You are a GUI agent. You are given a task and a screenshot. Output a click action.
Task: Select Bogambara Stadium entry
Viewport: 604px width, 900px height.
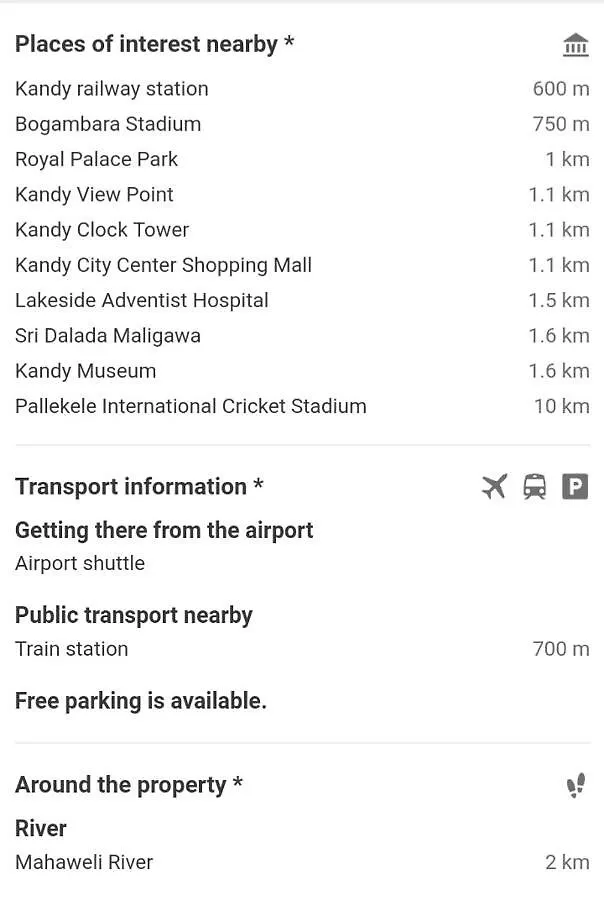pos(302,124)
